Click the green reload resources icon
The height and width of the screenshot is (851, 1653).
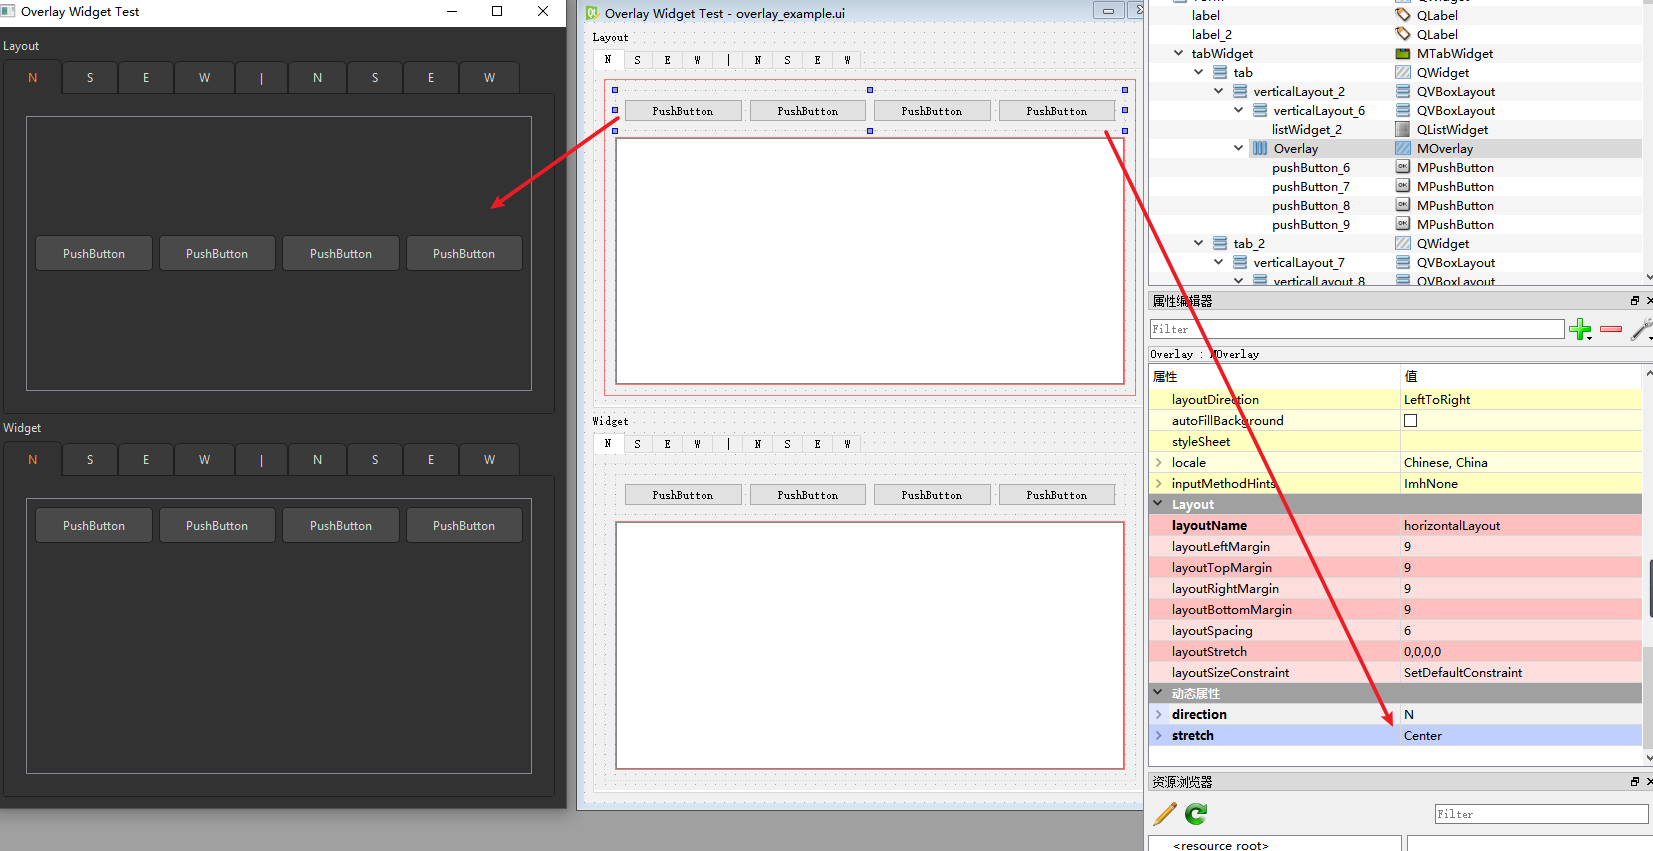click(x=1196, y=814)
